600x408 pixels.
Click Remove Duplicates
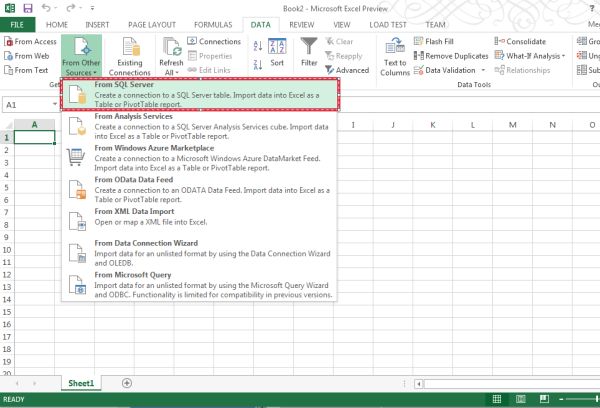(451, 56)
